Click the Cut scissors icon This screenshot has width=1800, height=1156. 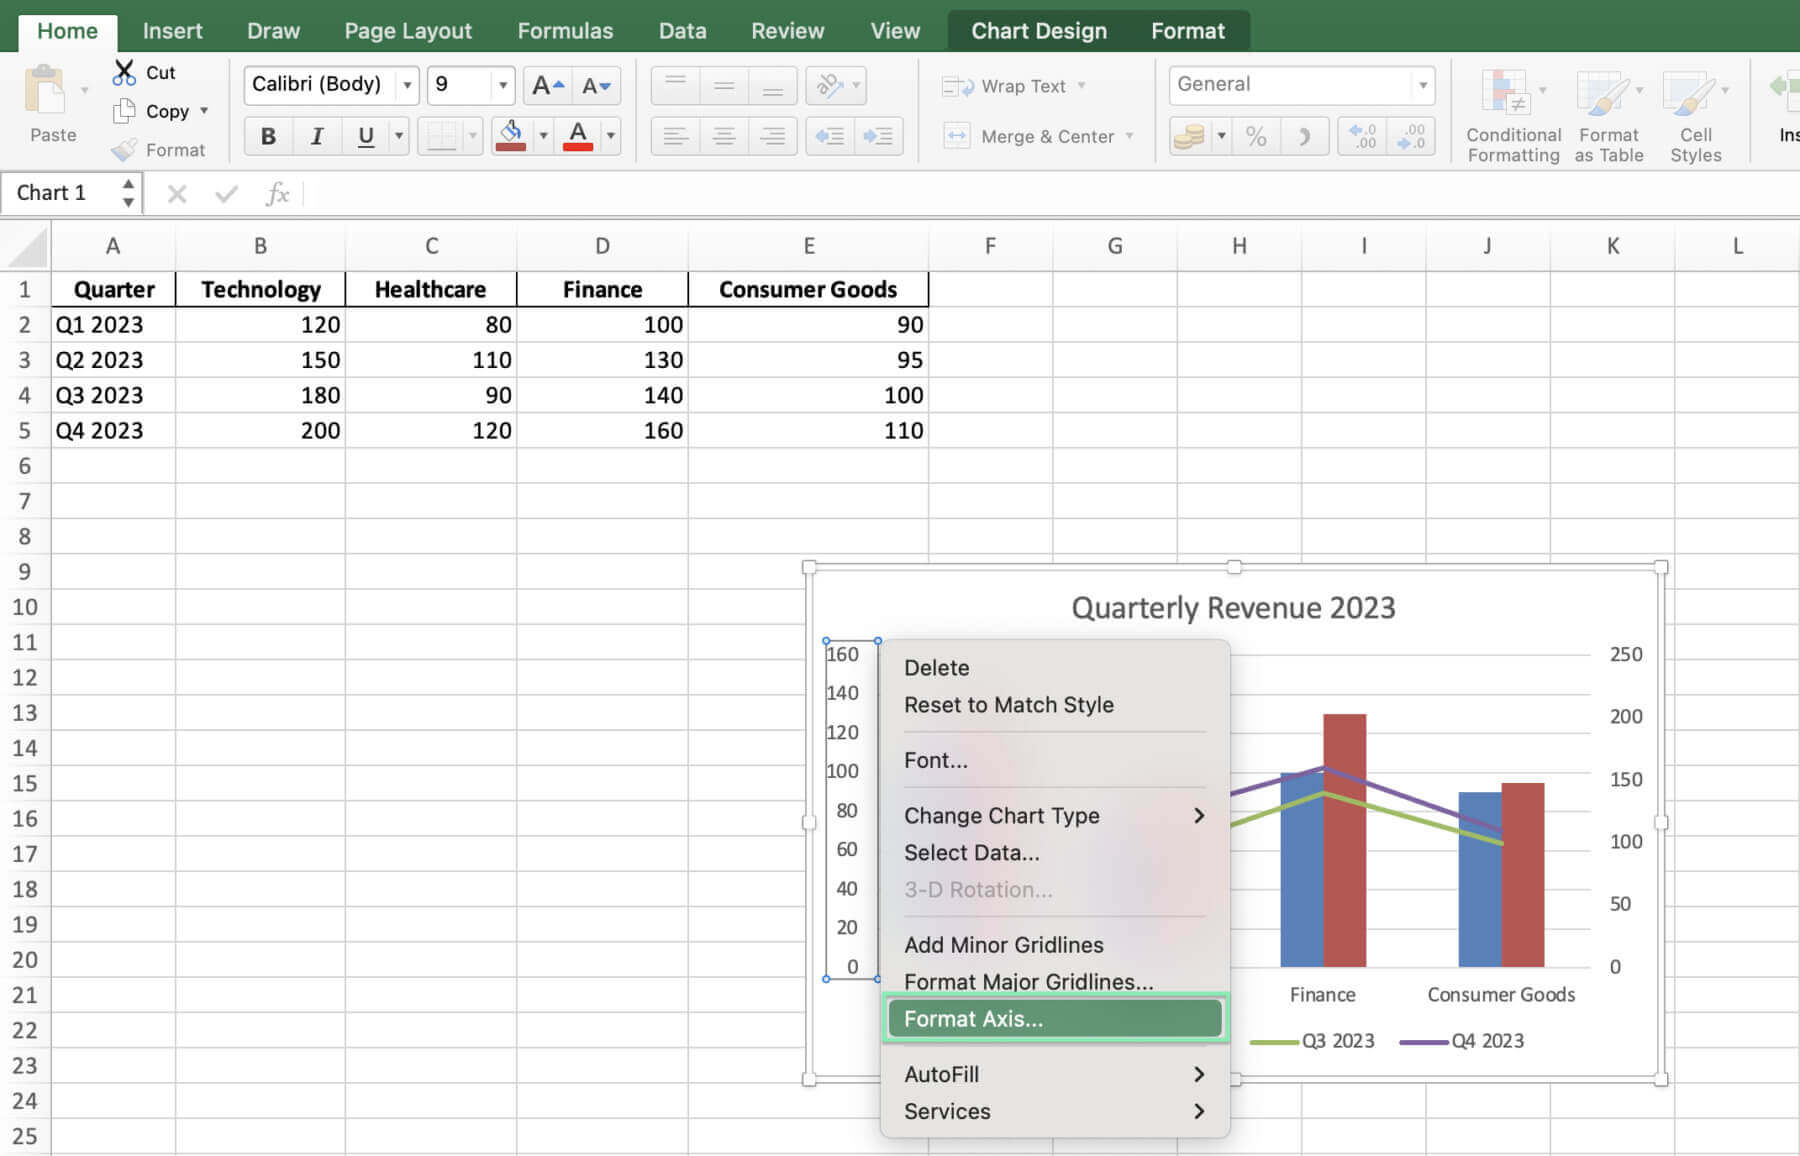tap(124, 73)
